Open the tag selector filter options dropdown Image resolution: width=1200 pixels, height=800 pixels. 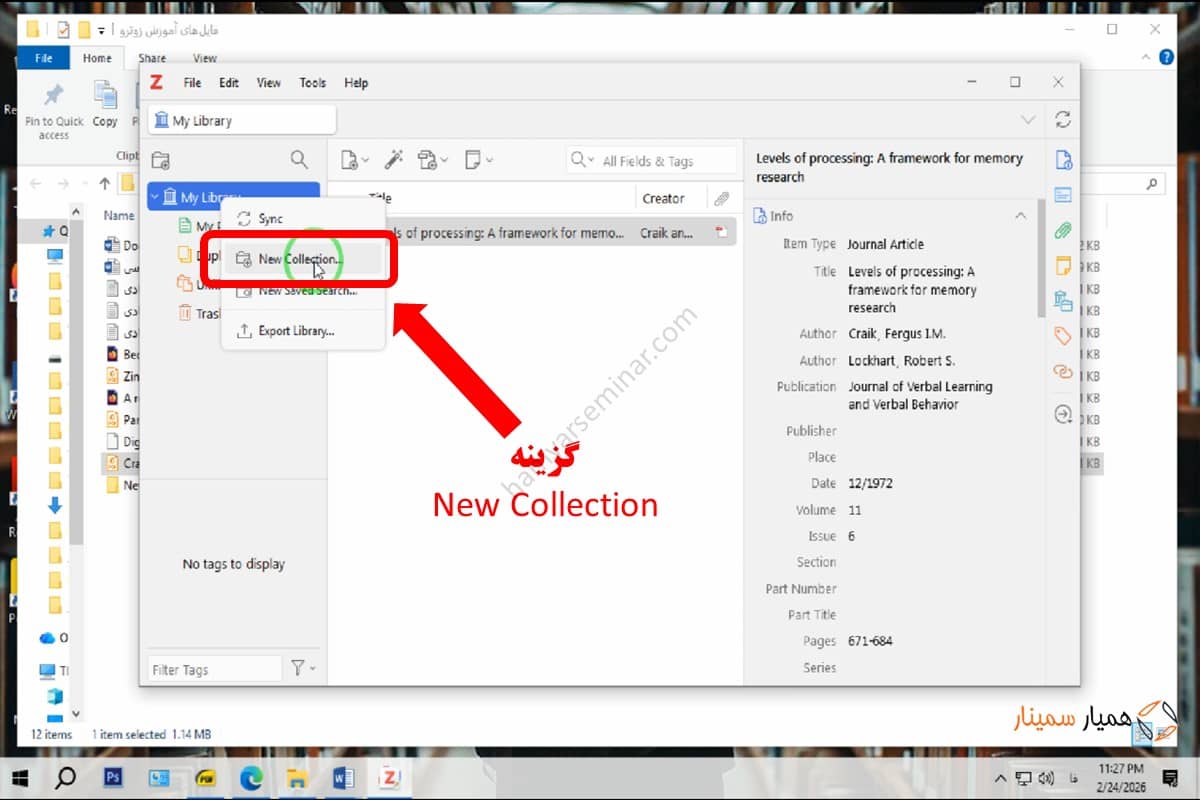point(303,668)
